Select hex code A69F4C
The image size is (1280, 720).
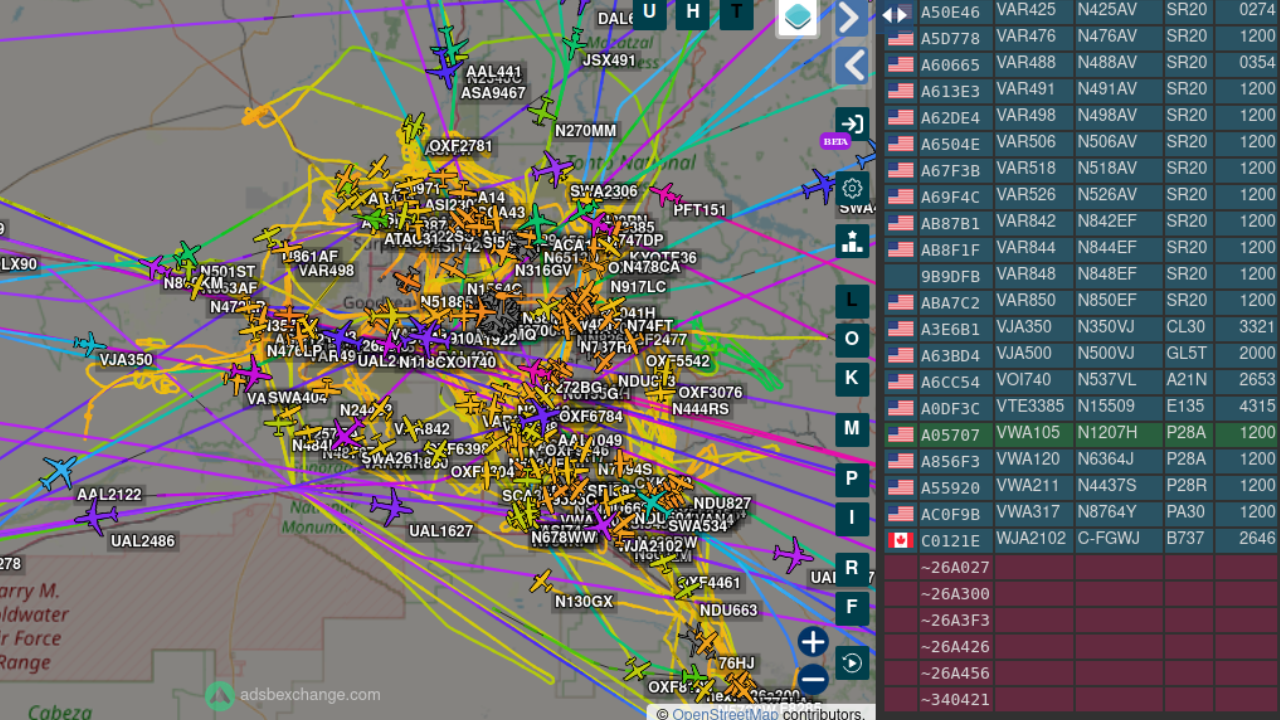(x=950, y=196)
